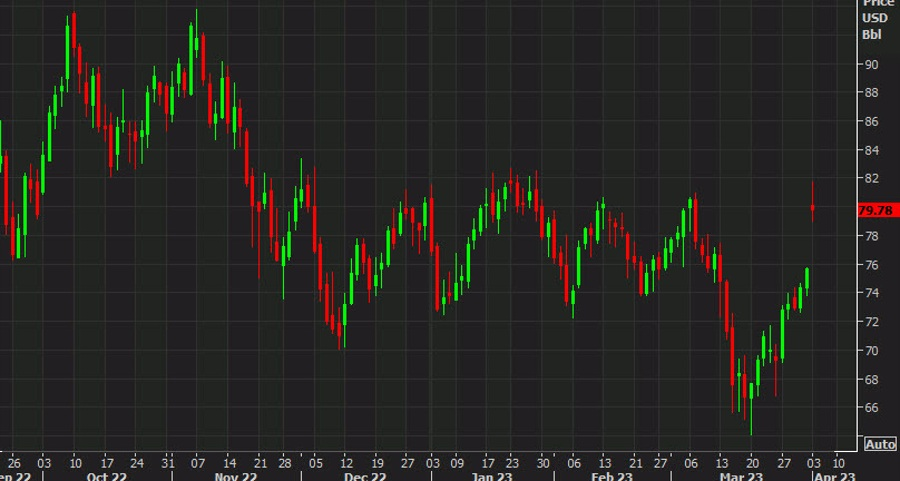Click the 66 price axis tick
Screen dimensions: 900x481
(871, 408)
